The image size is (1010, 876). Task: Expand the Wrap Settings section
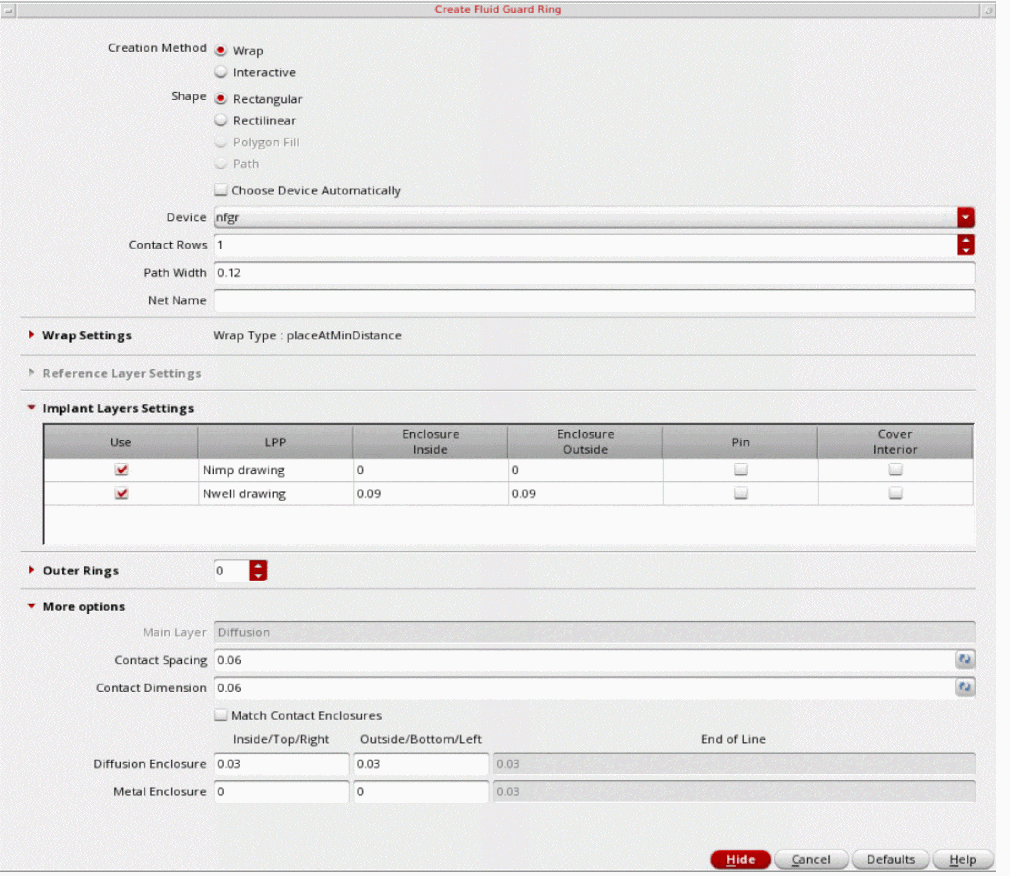tap(32, 335)
